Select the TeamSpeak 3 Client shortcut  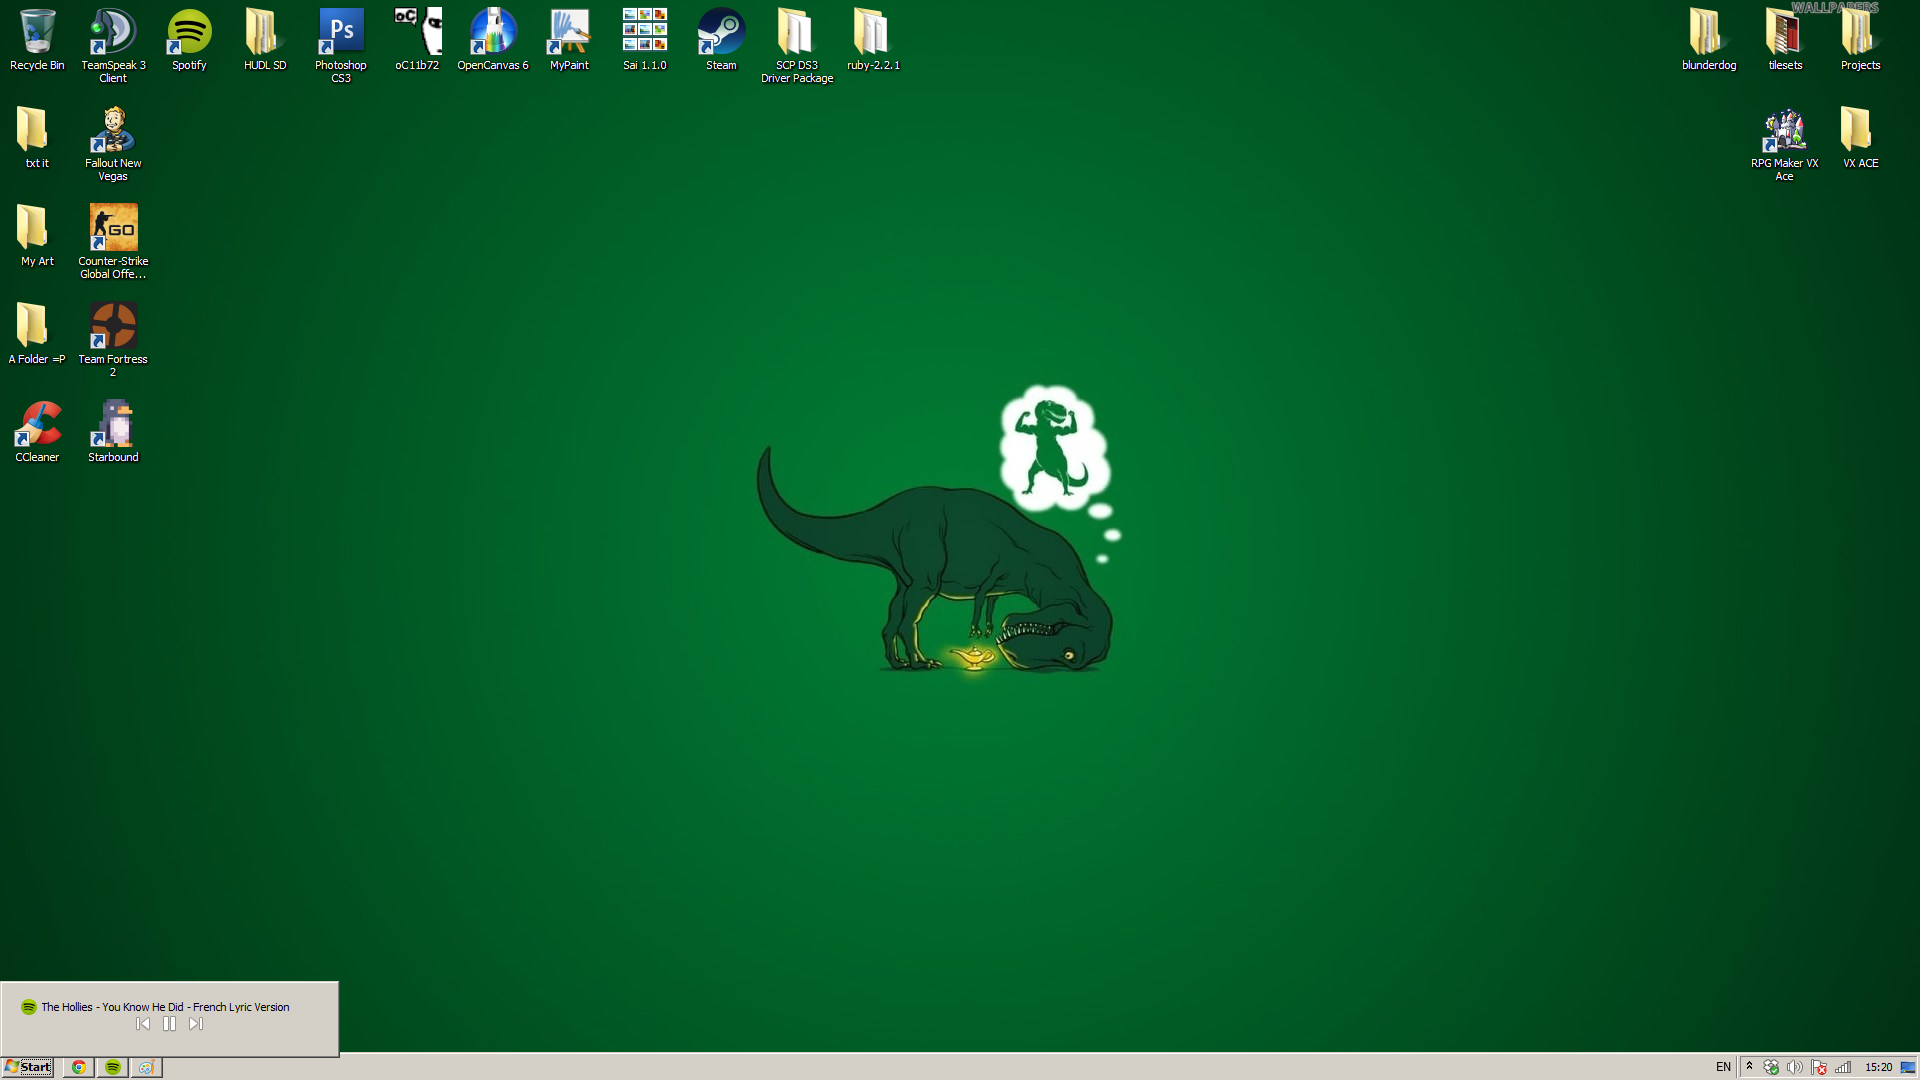[x=113, y=46]
